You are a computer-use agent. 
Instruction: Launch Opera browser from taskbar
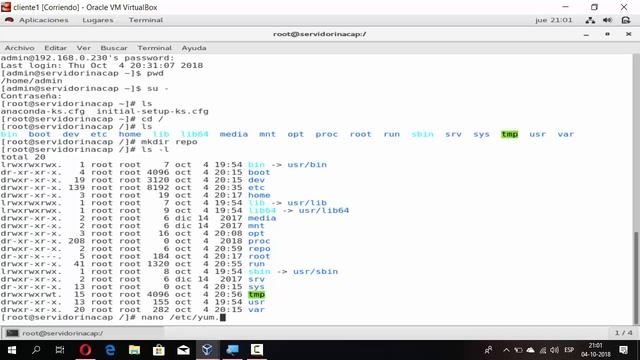(85, 350)
